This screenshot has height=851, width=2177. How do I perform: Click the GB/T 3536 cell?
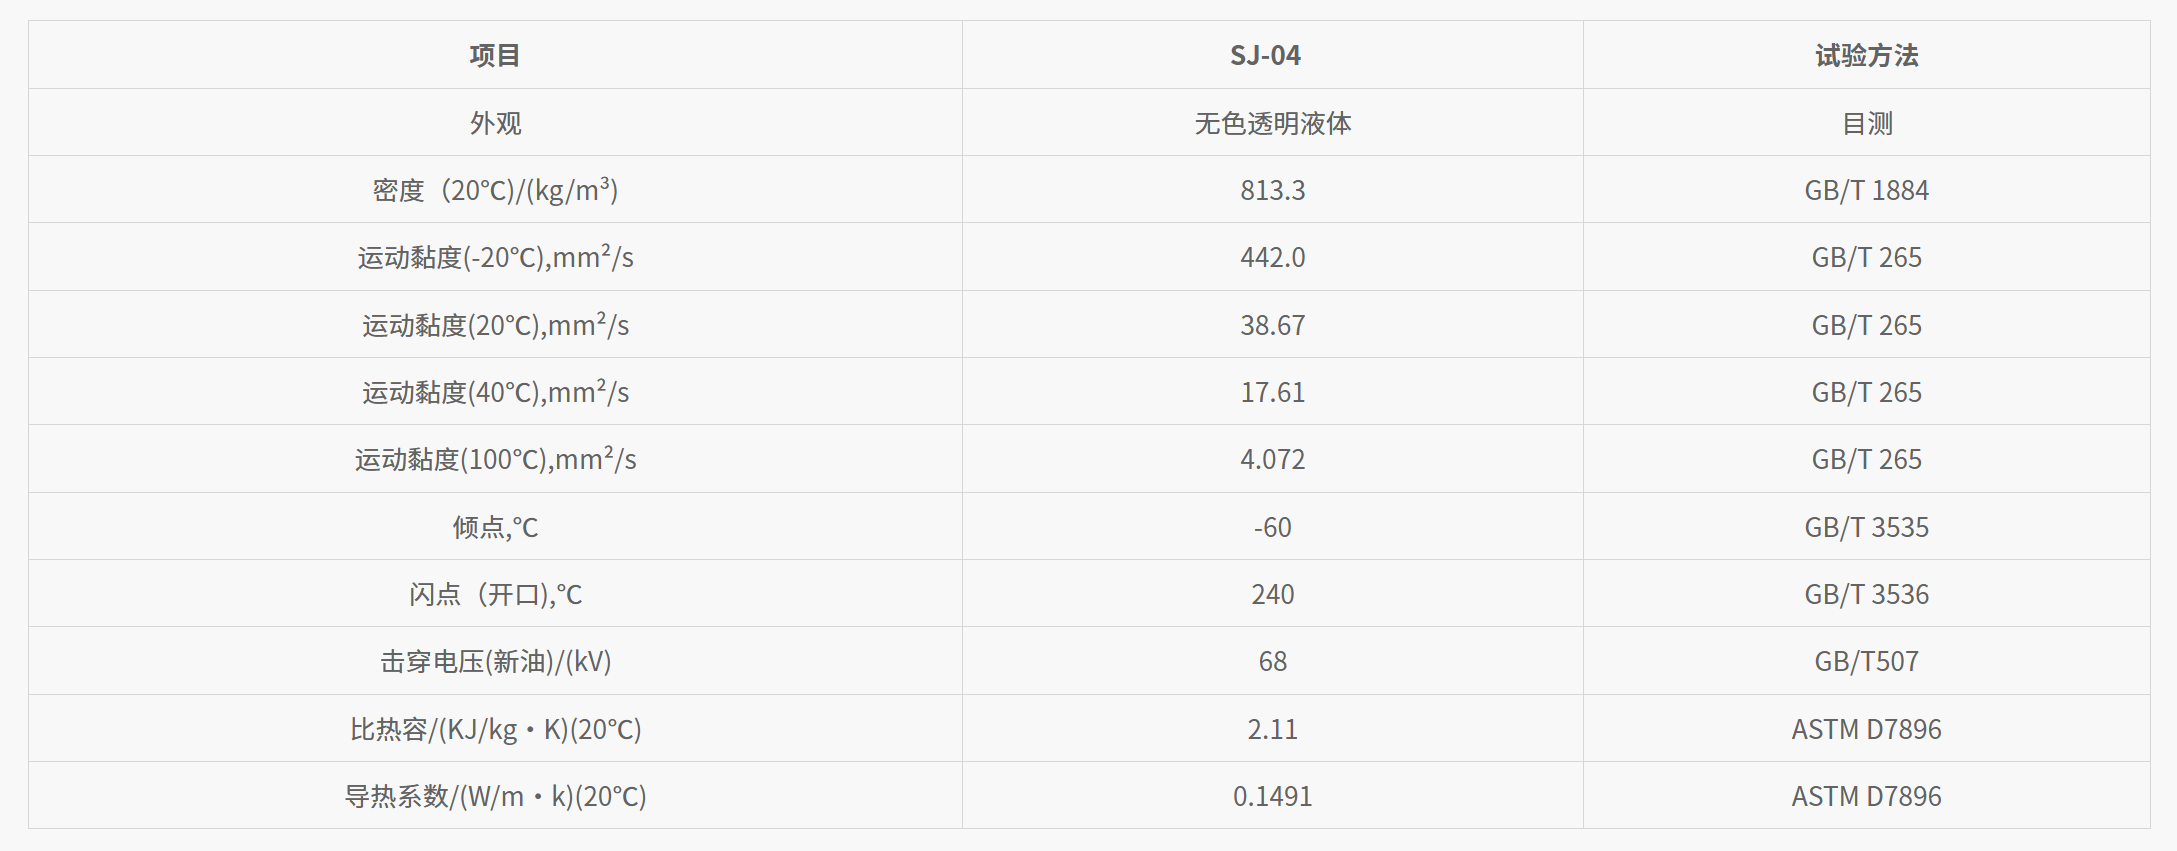coord(1866,594)
